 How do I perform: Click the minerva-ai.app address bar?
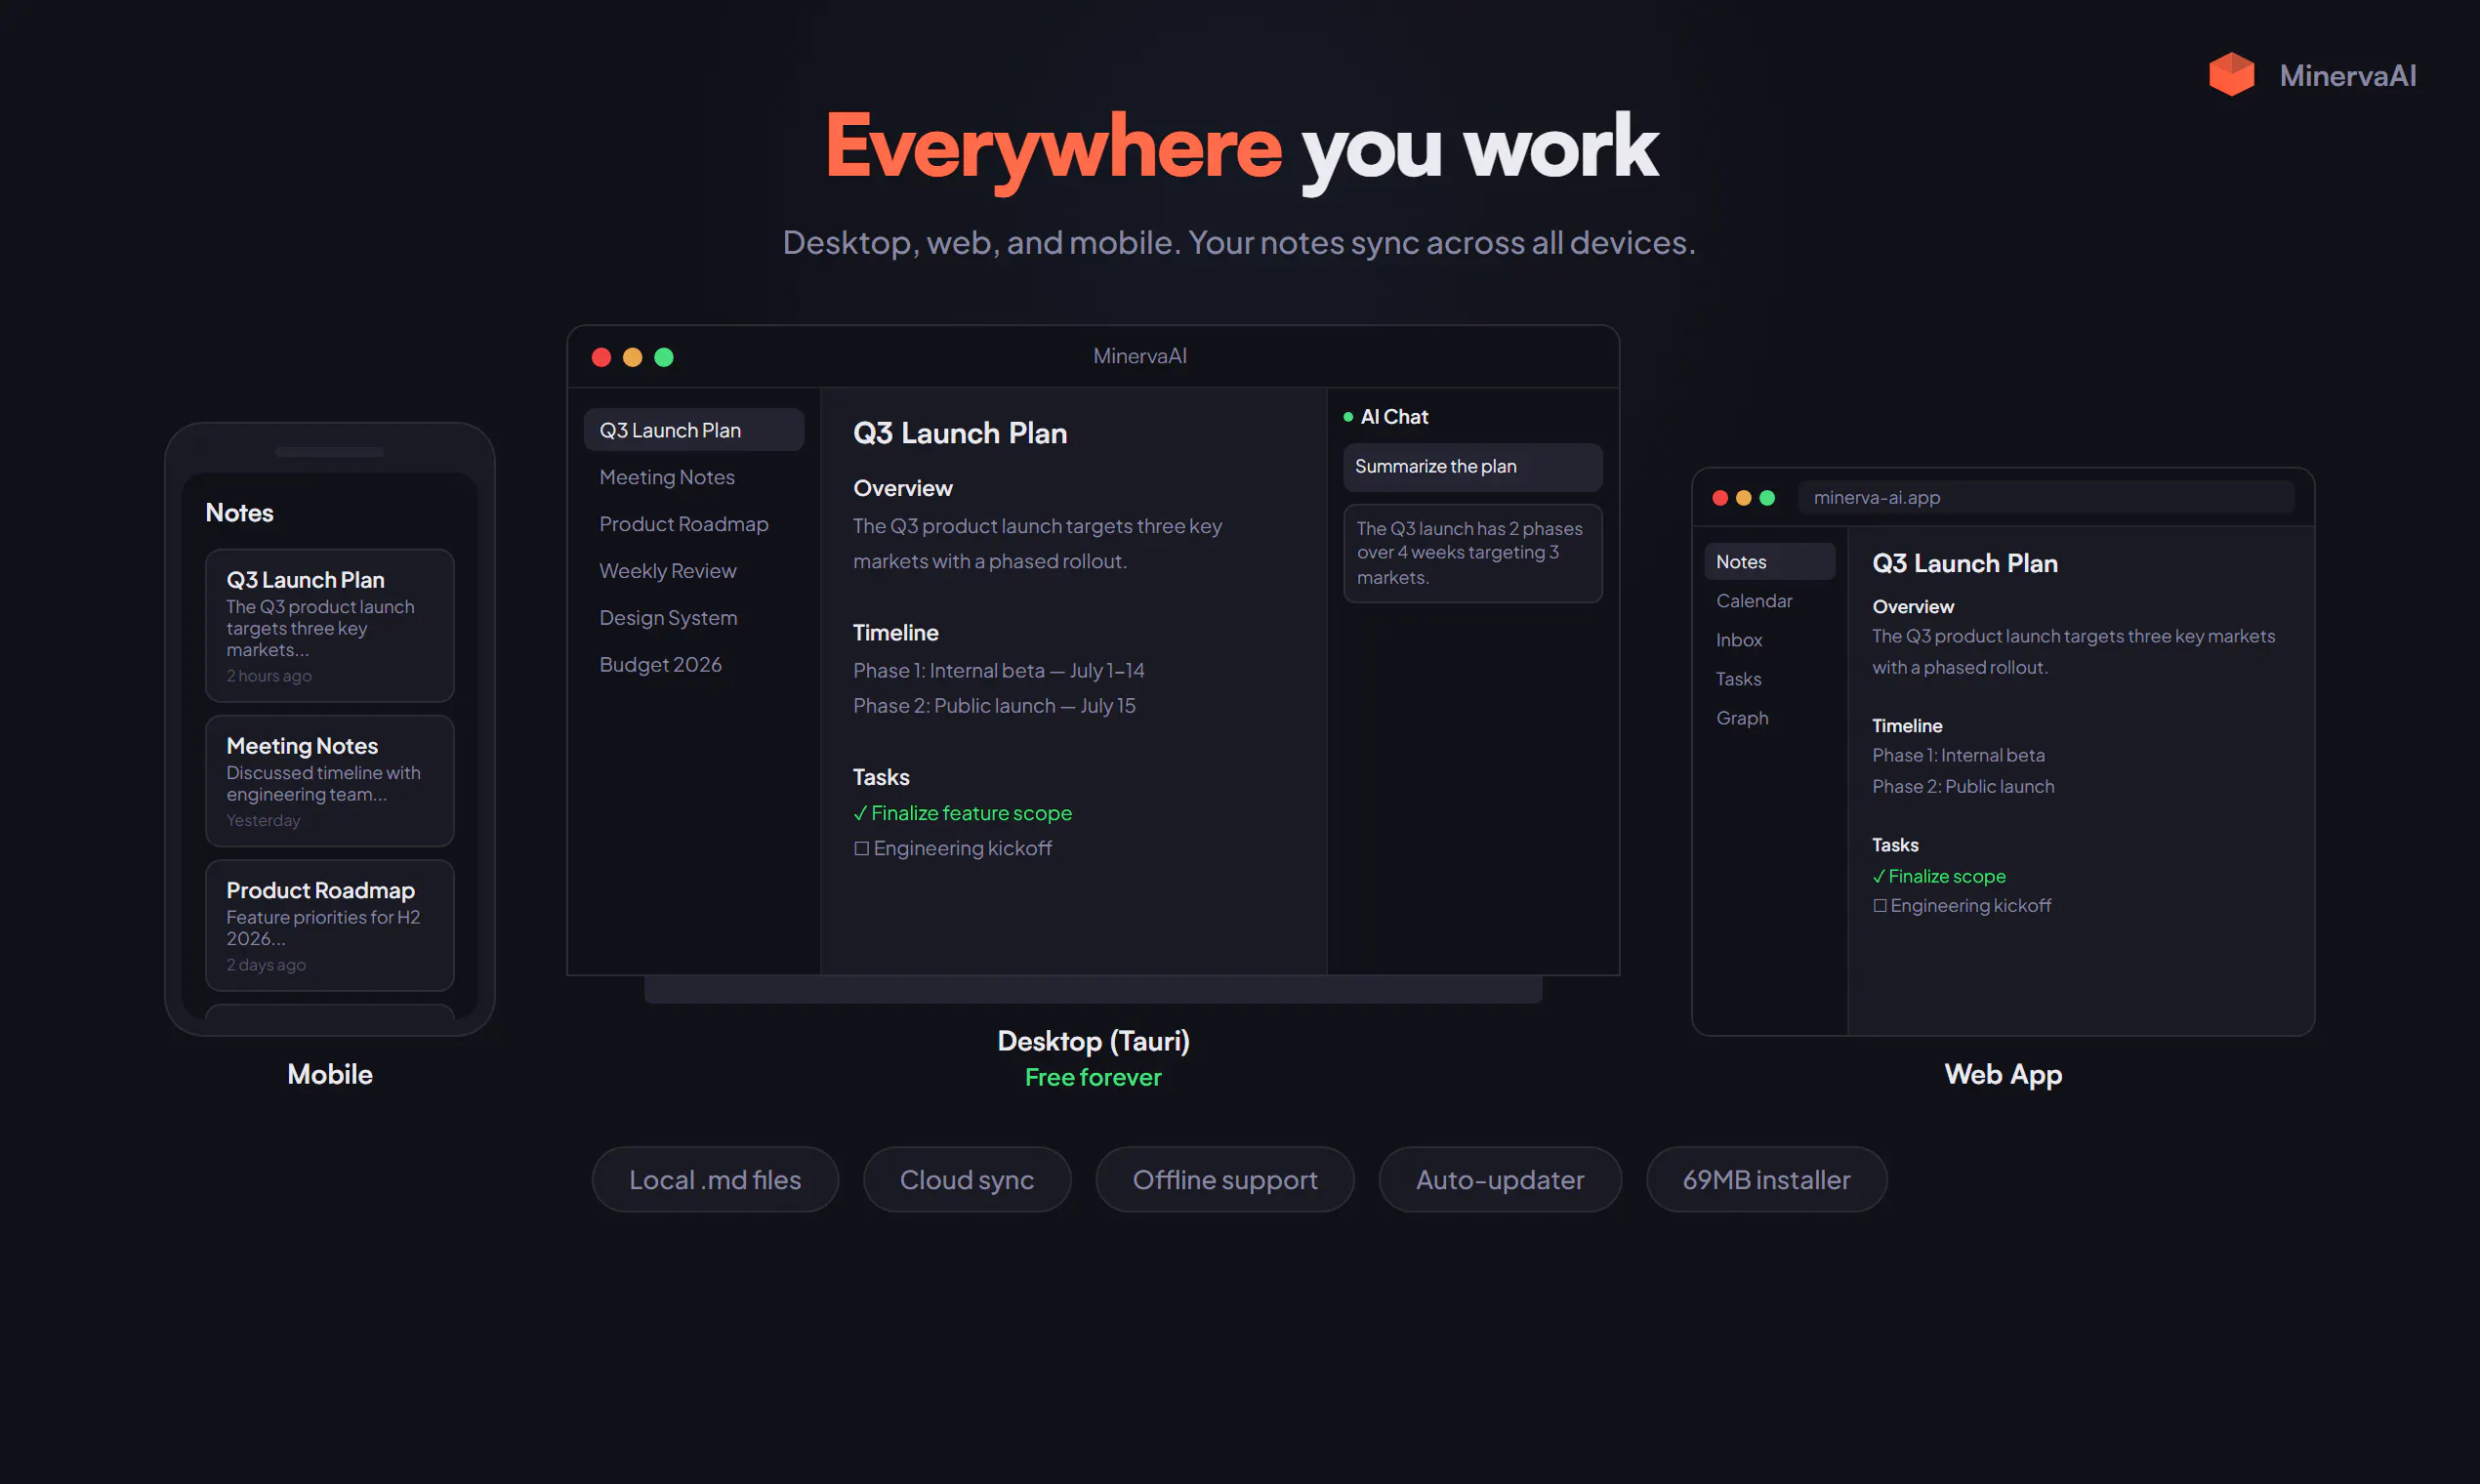pos(2046,498)
